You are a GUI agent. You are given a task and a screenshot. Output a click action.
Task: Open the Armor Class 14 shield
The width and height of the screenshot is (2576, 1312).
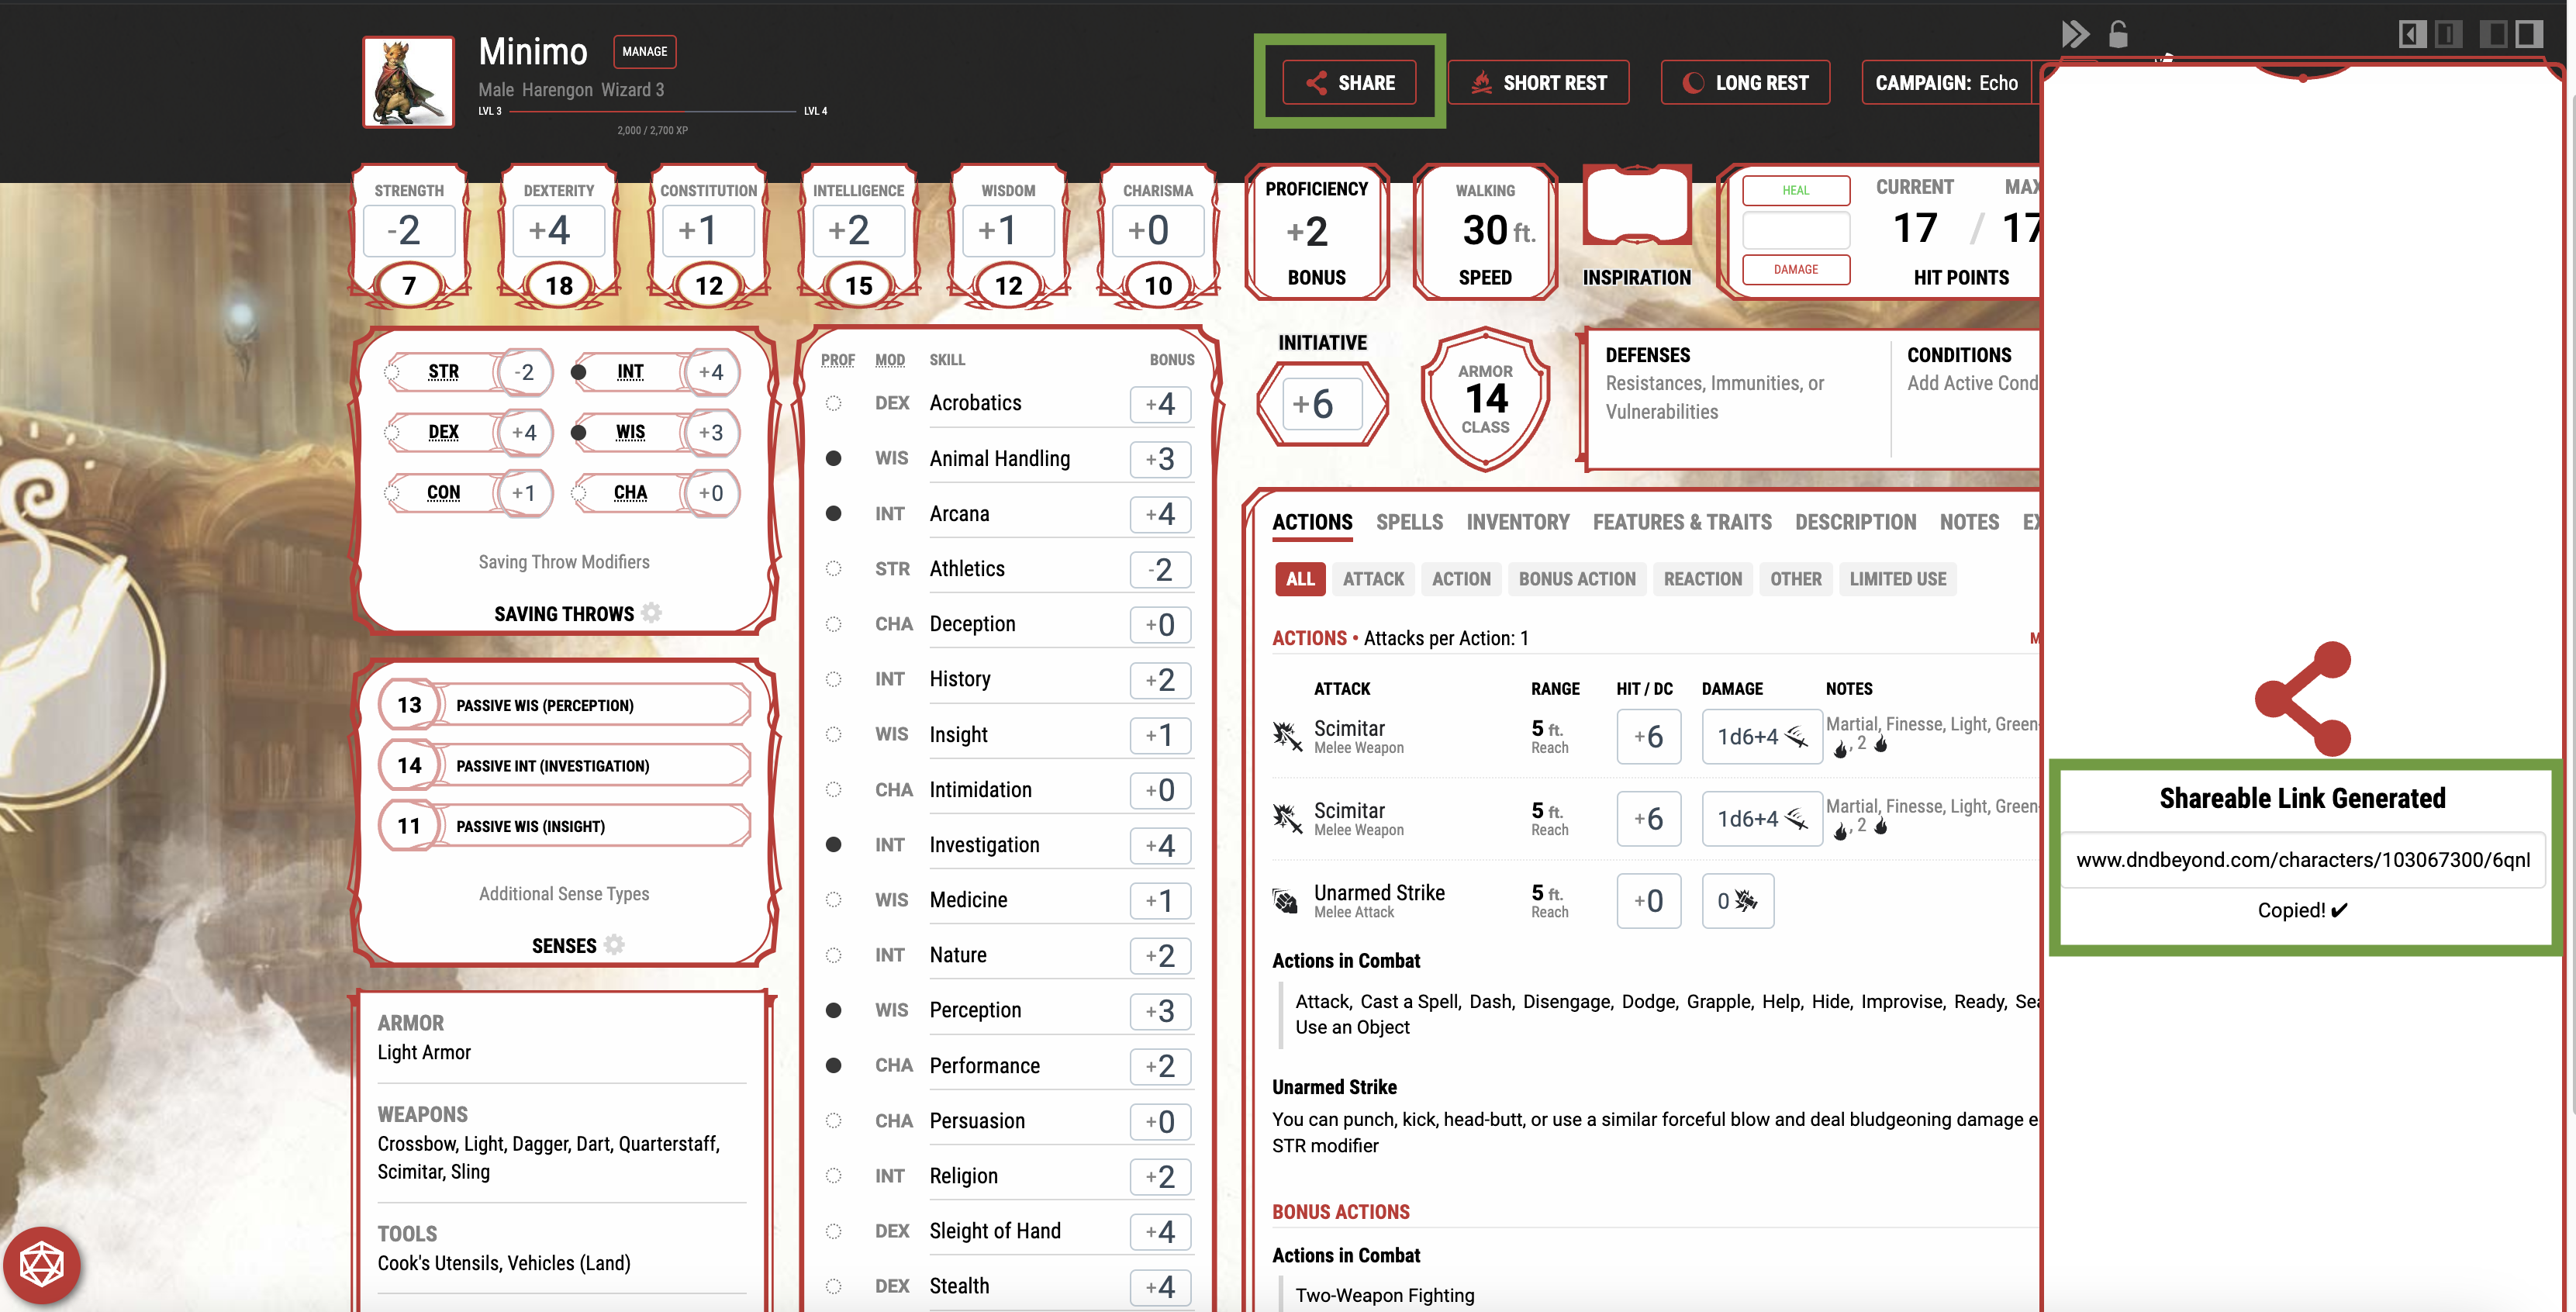coord(1485,399)
